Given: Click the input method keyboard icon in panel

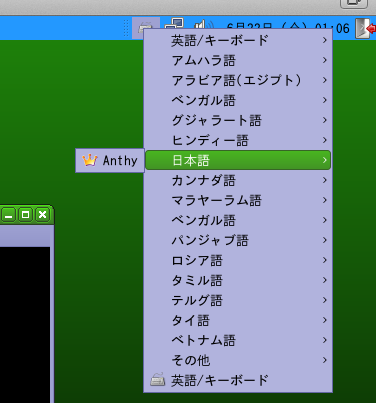Looking at the screenshot, I should 146,28.
